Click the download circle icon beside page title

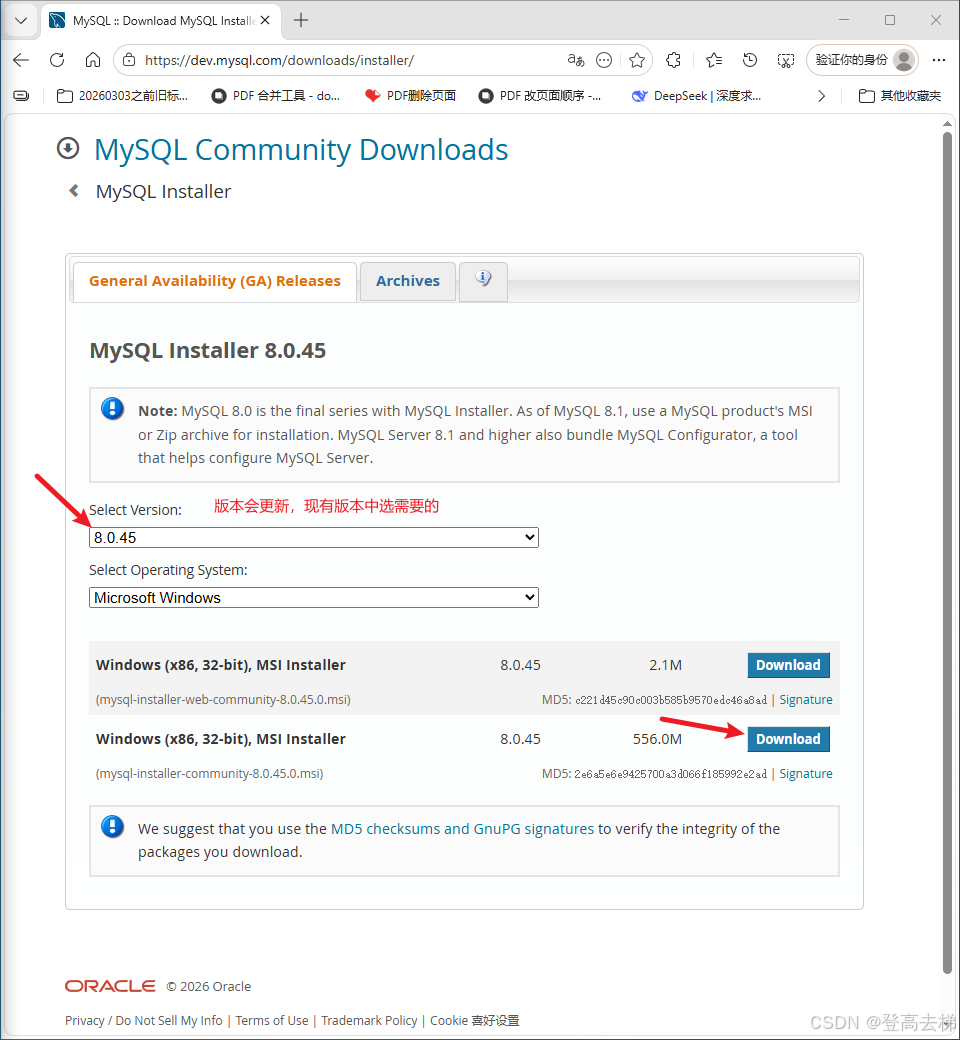(x=68, y=149)
